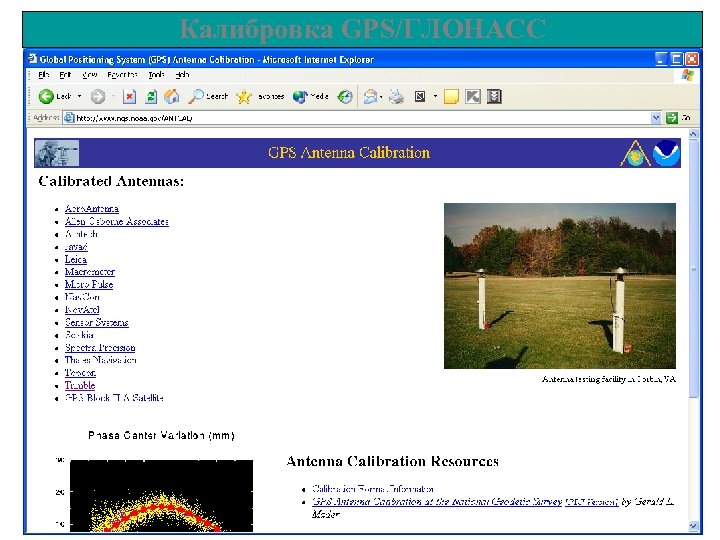Viewport: 720px width, 540px height.
Task: Click the Forward arrow button
Action: pyautogui.click(x=98, y=96)
